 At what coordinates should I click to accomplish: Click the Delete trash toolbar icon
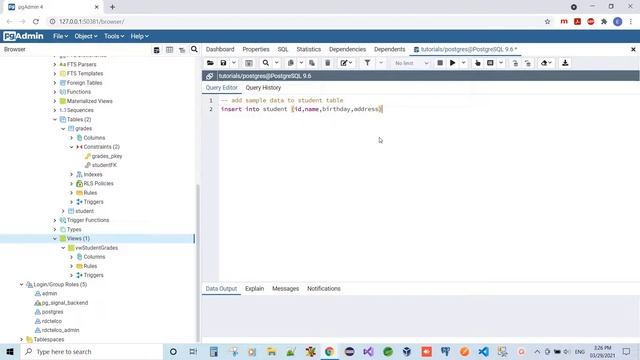click(x=327, y=63)
